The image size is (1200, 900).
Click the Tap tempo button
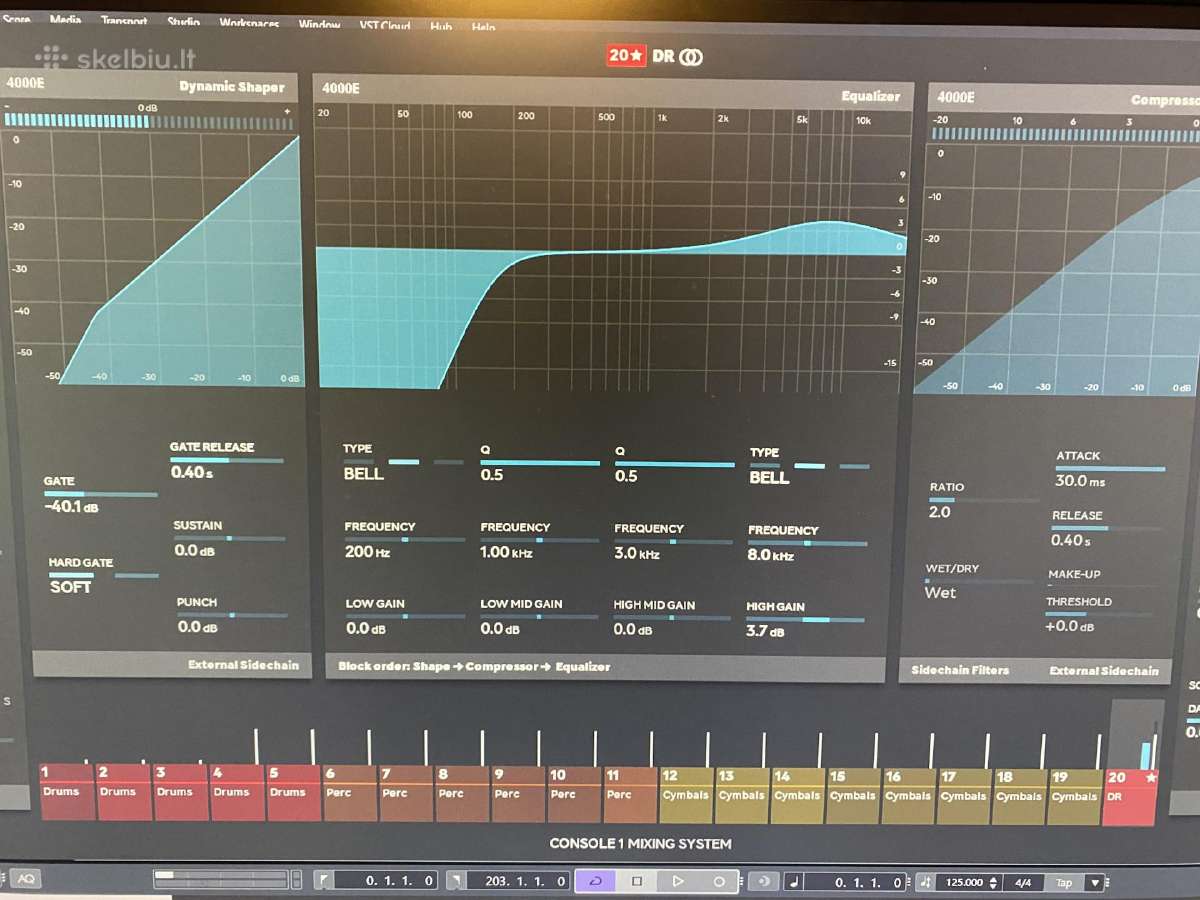(x=1064, y=882)
